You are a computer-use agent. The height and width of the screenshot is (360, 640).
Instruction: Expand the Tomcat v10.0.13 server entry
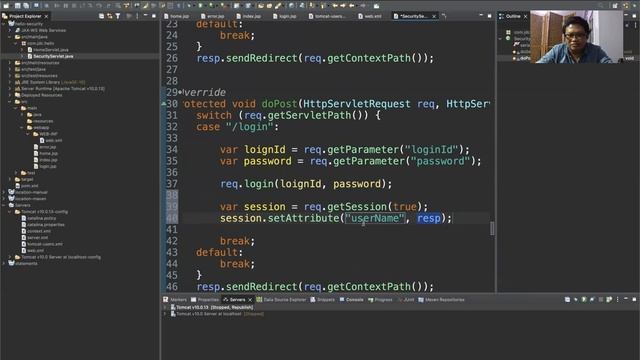[x=165, y=307]
